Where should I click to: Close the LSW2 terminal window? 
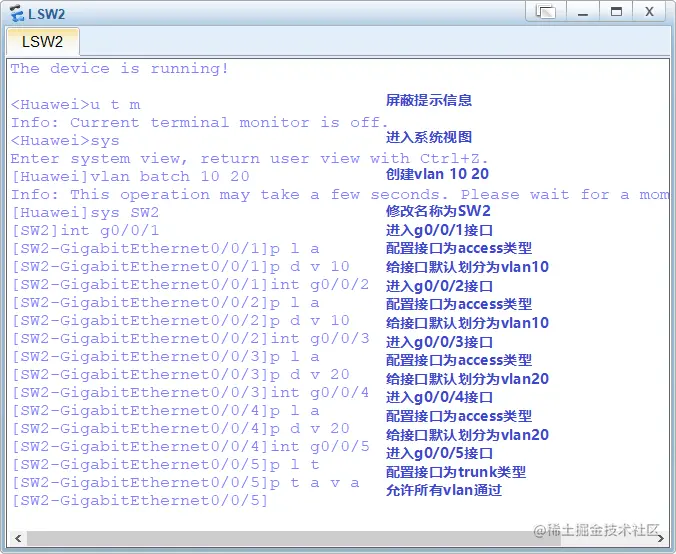coord(649,12)
